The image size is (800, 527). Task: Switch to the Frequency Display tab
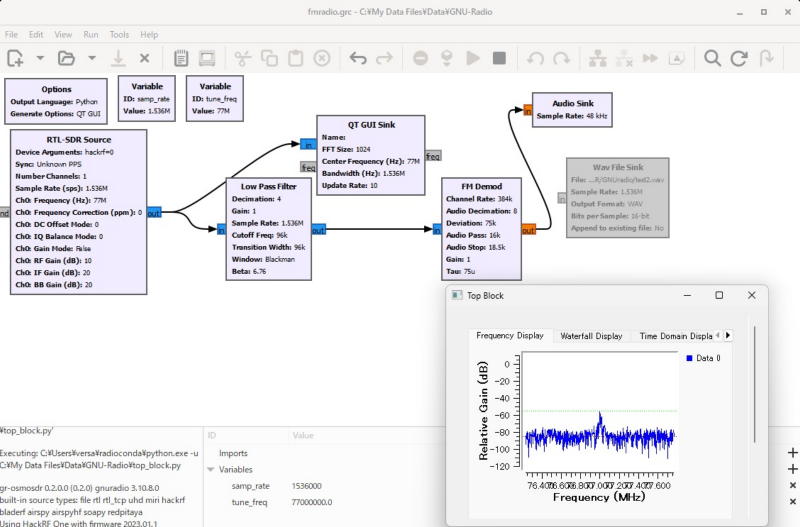(x=510, y=336)
